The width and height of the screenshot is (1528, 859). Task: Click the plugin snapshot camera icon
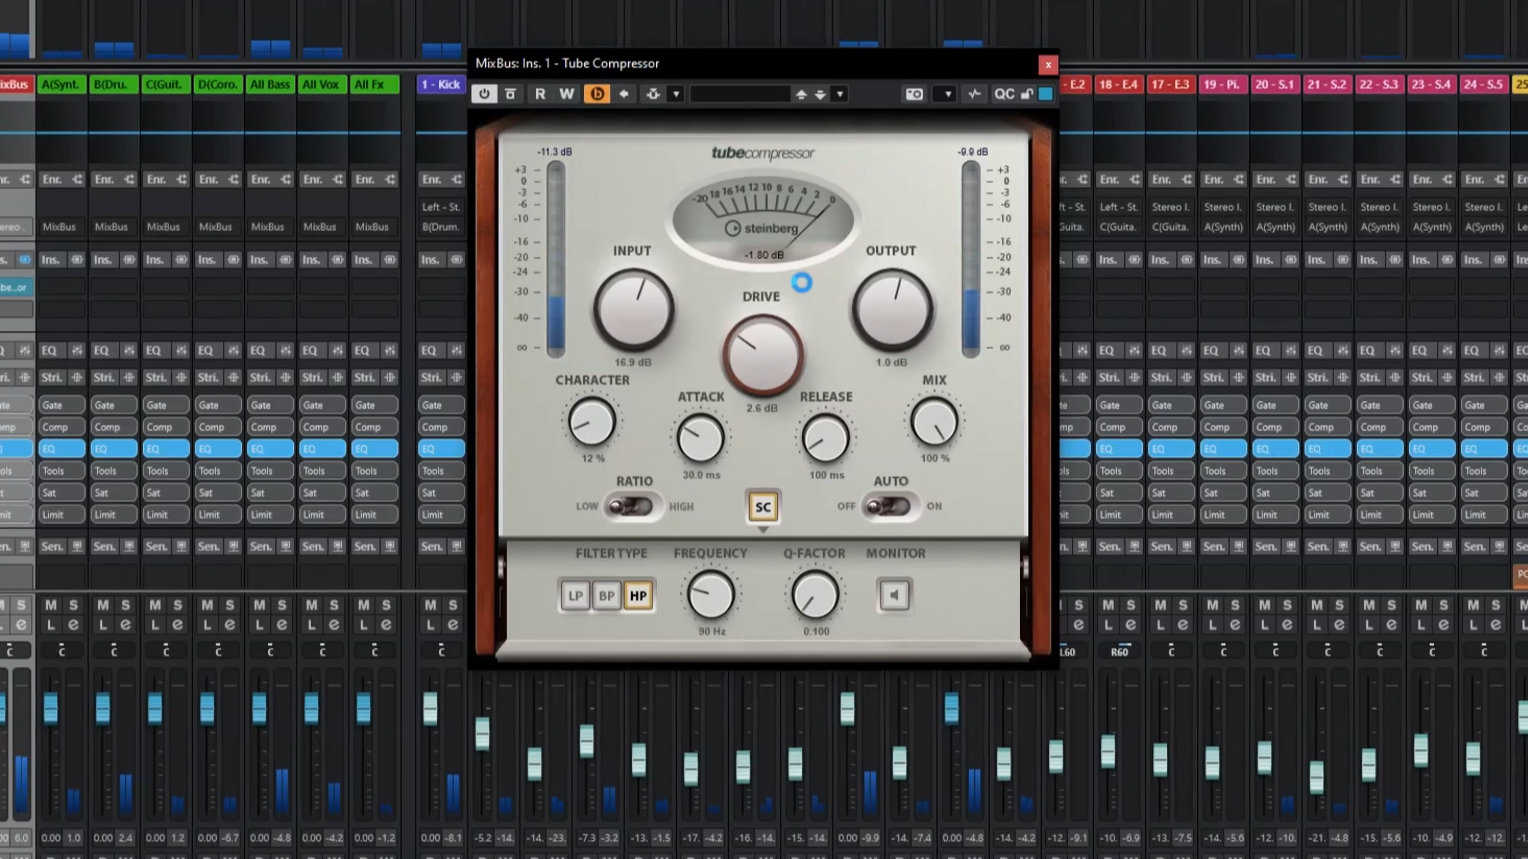tap(914, 94)
